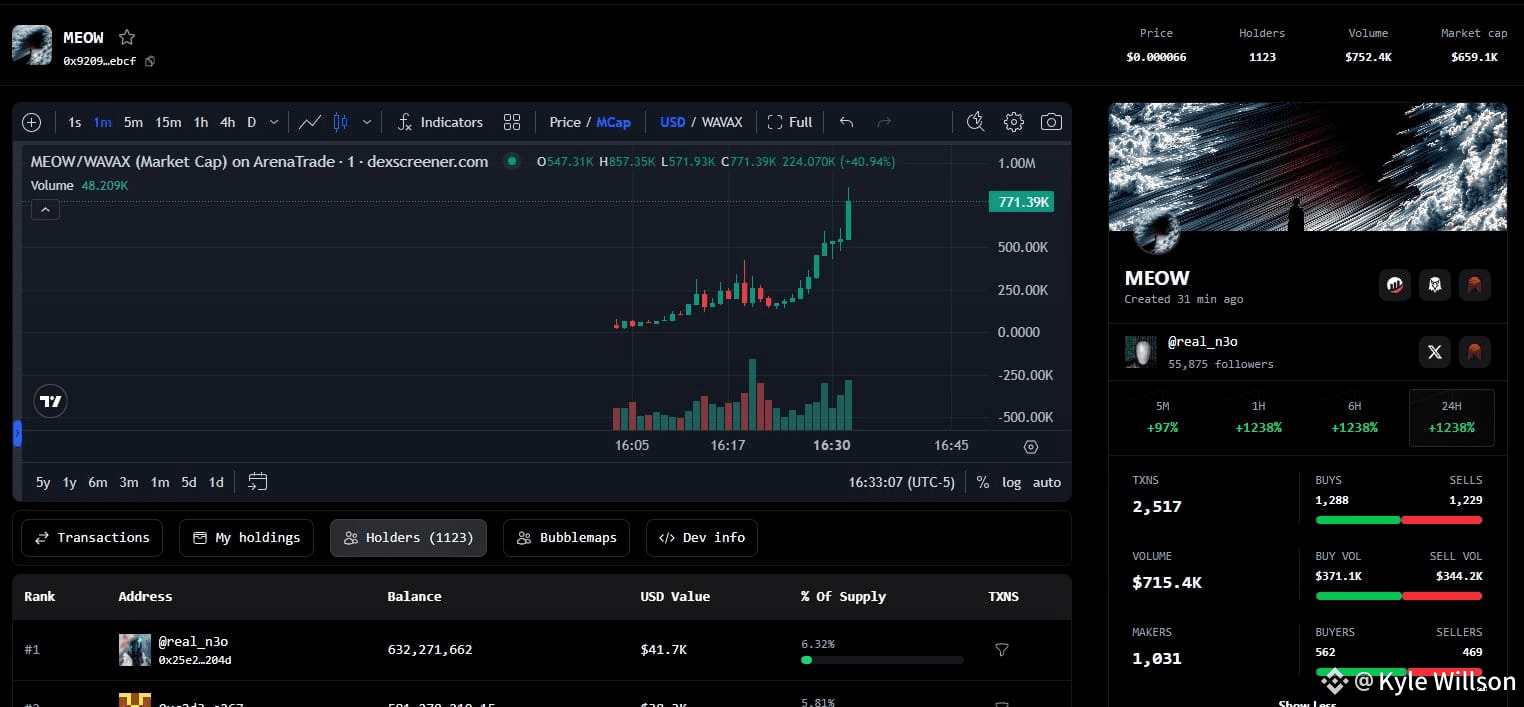Image resolution: width=1524 pixels, height=707 pixels.
Task: Copy the 0x9209…ebcf contract address
Action: pyautogui.click(x=150, y=61)
